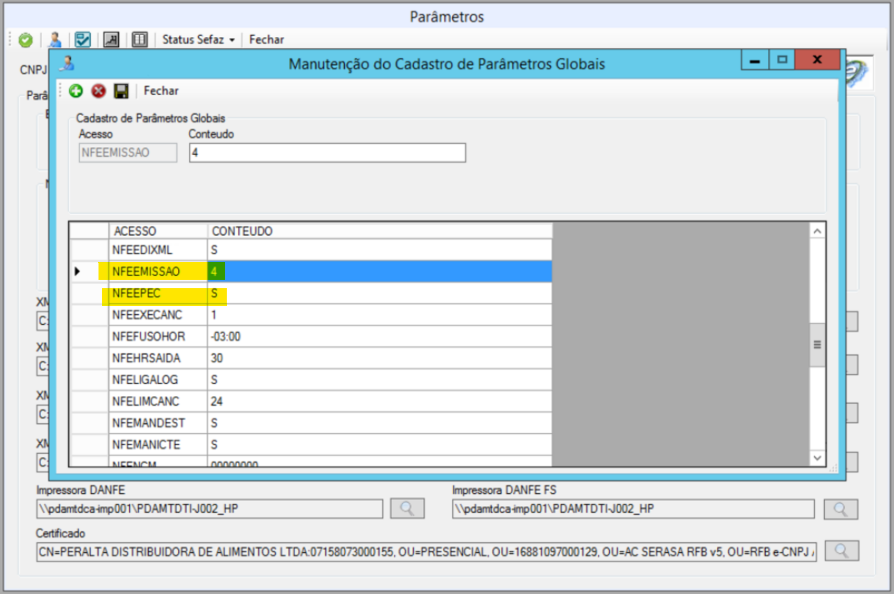Click the search button beside Impressora DANFE
Image resolution: width=894 pixels, height=594 pixels.
pos(407,508)
